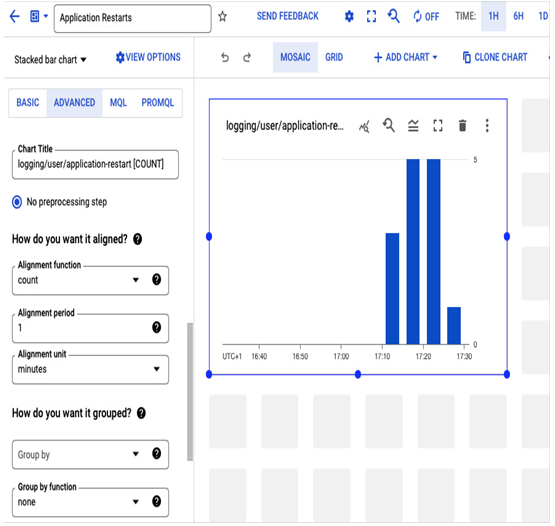Open dashboard settings gear icon
This screenshot has width=555, height=526.
pyautogui.click(x=349, y=16)
